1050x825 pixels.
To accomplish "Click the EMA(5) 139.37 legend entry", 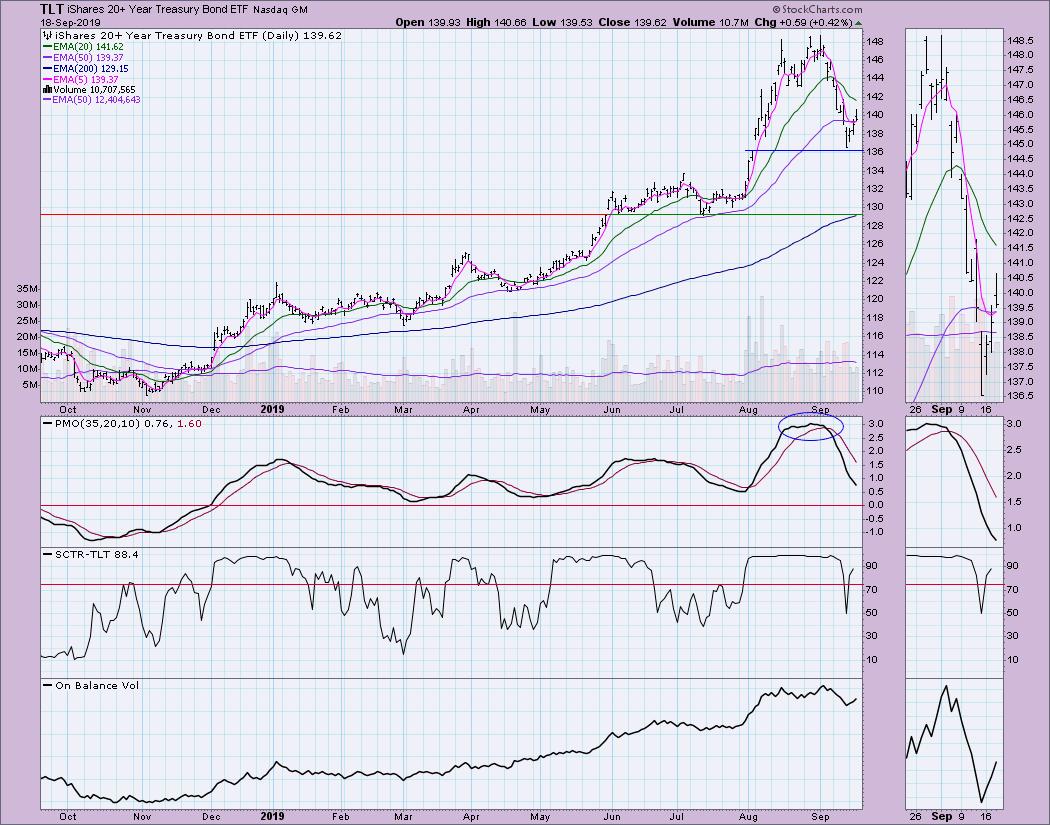I will click(85, 79).
